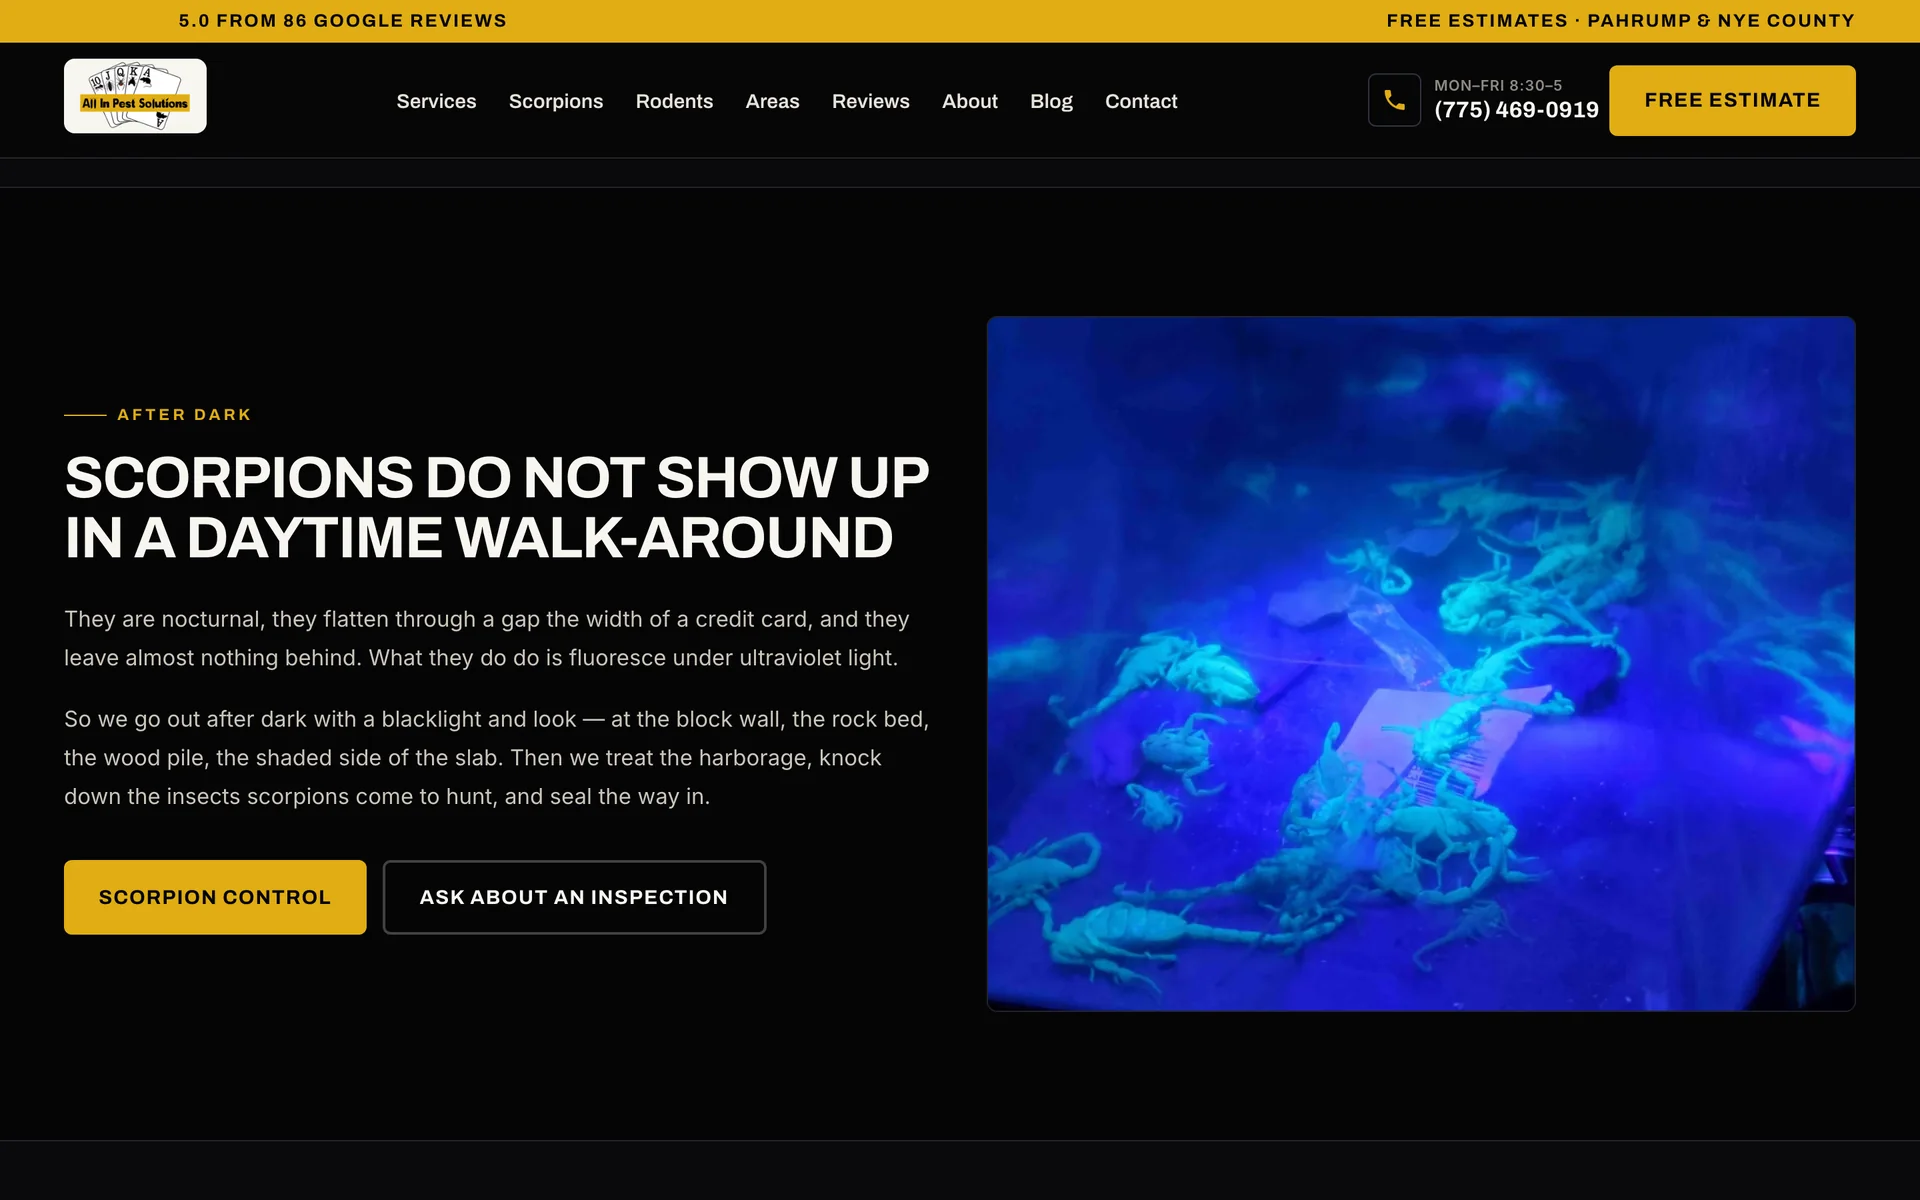This screenshot has height=1200, width=1920.
Task: Click the Scorpions Do Not Show Up heading
Action: point(497,507)
